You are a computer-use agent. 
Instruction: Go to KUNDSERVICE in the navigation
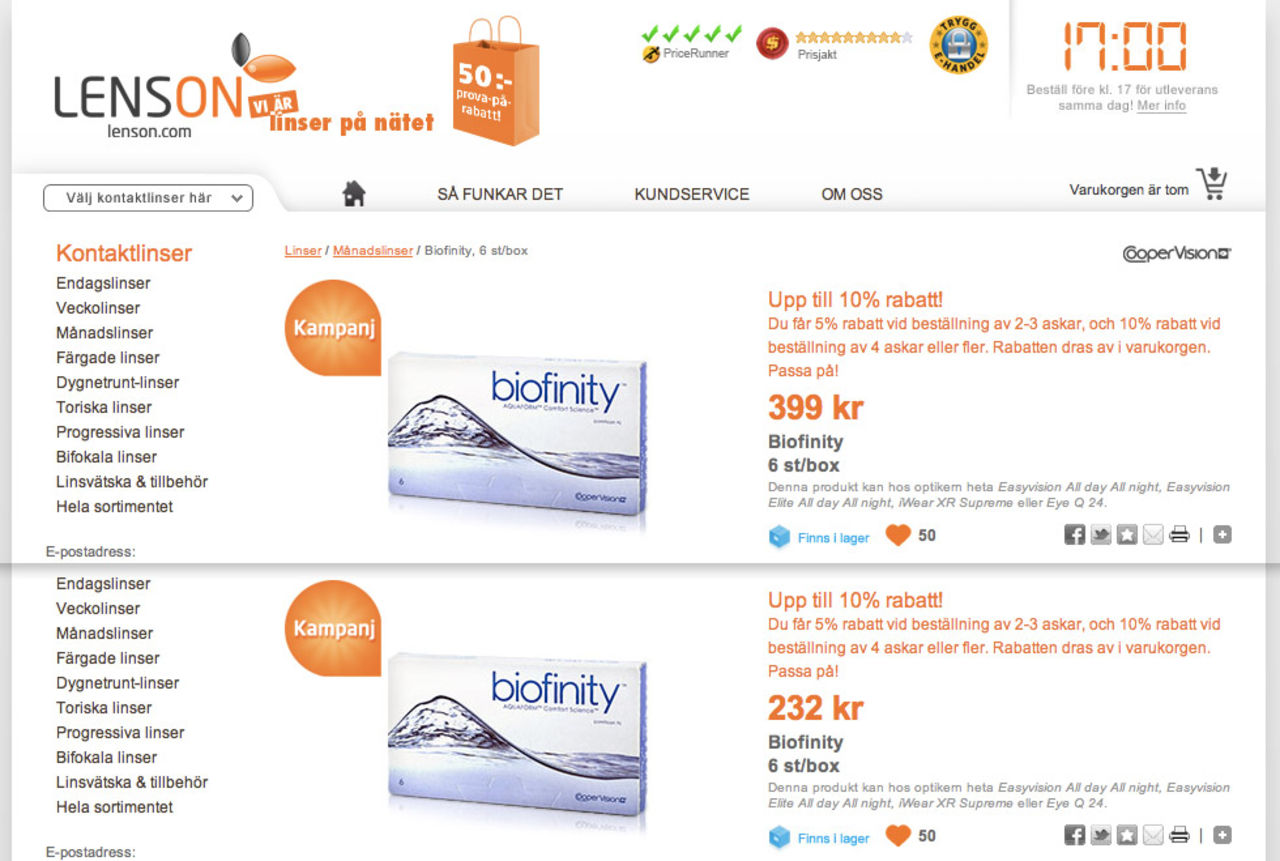[x=691, y=194]
